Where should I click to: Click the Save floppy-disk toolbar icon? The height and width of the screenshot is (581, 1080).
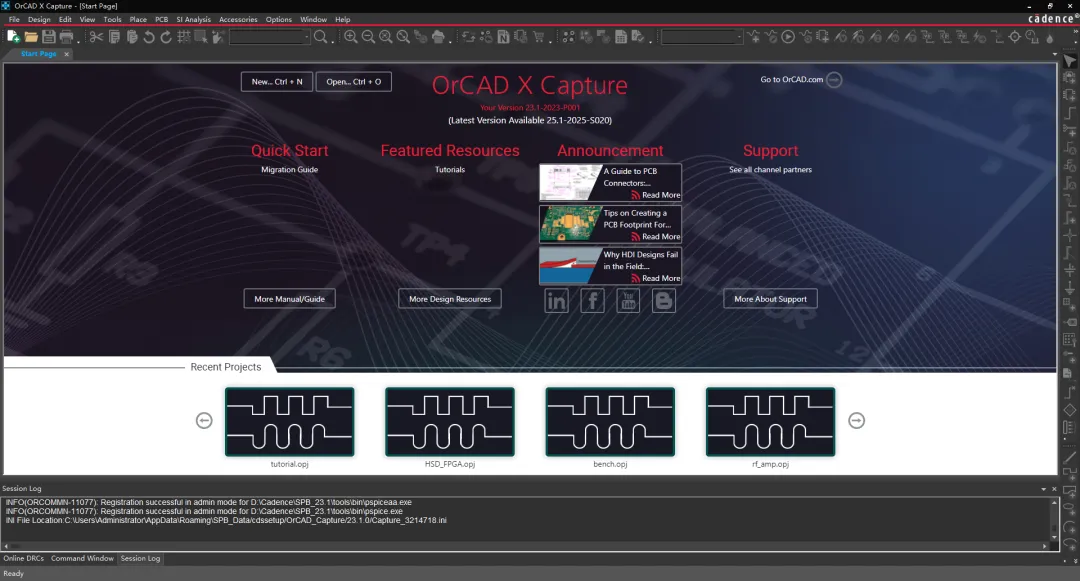[48, 36]
